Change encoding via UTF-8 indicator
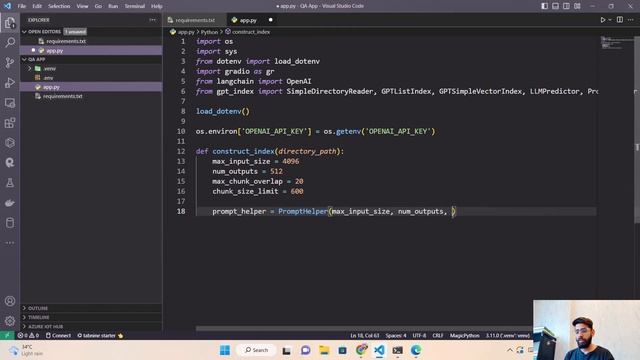The image size is (640, 360). 419,336
